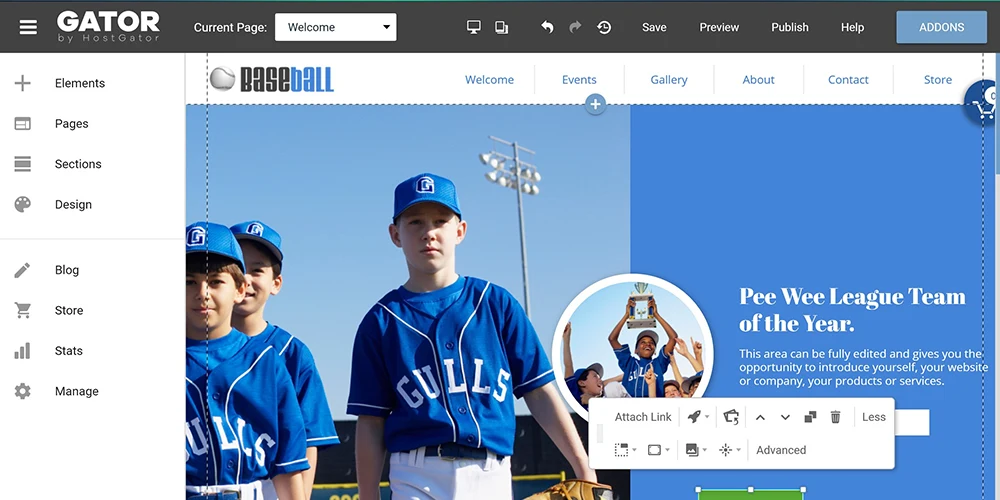Redo the last change

tap(575, 27)
